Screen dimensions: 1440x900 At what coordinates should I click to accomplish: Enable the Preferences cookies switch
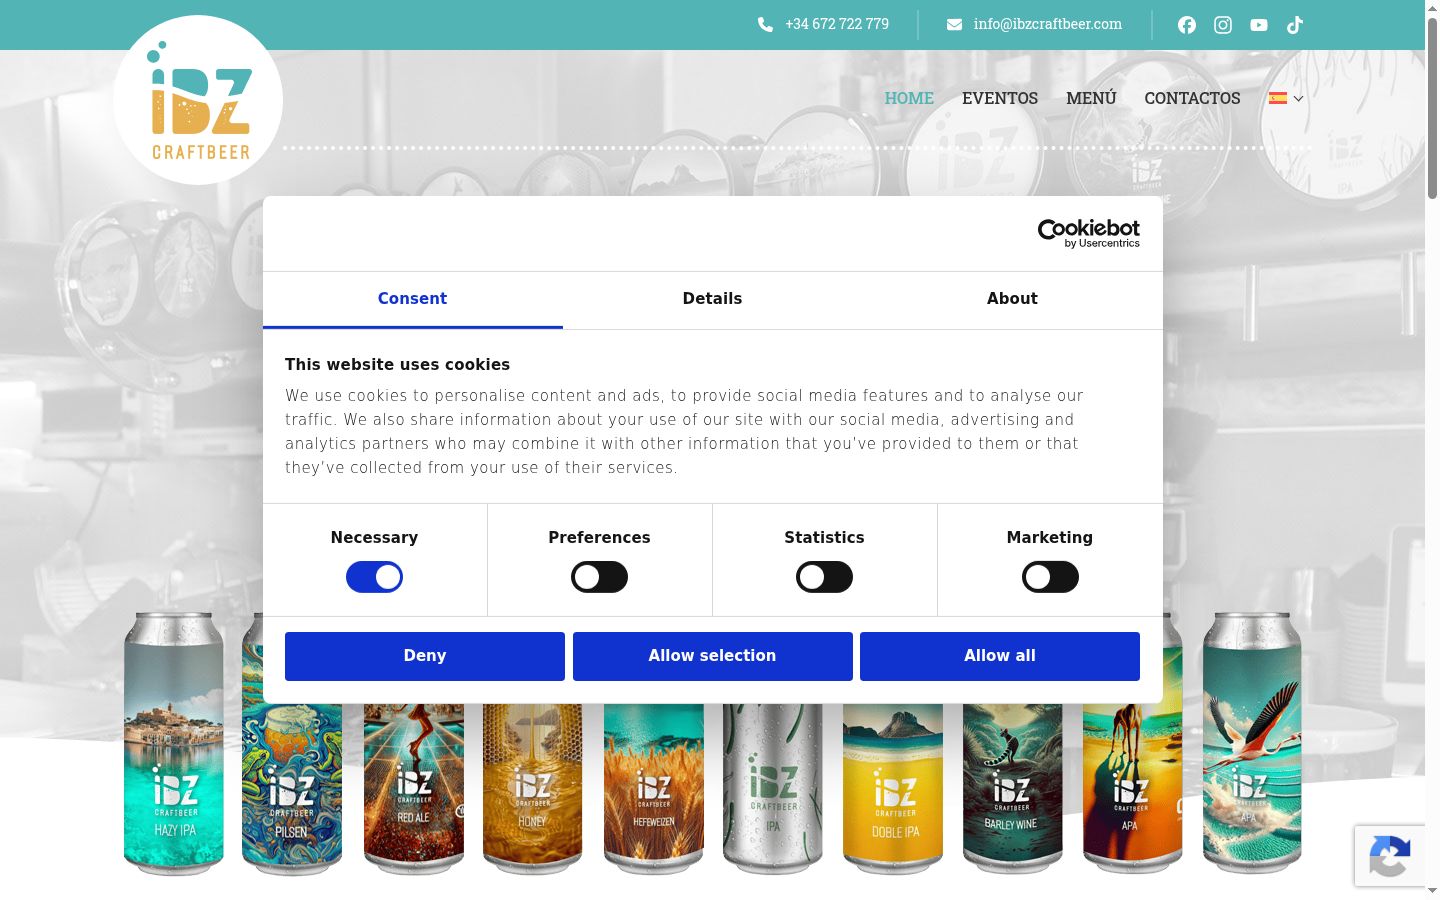point(599,577)
